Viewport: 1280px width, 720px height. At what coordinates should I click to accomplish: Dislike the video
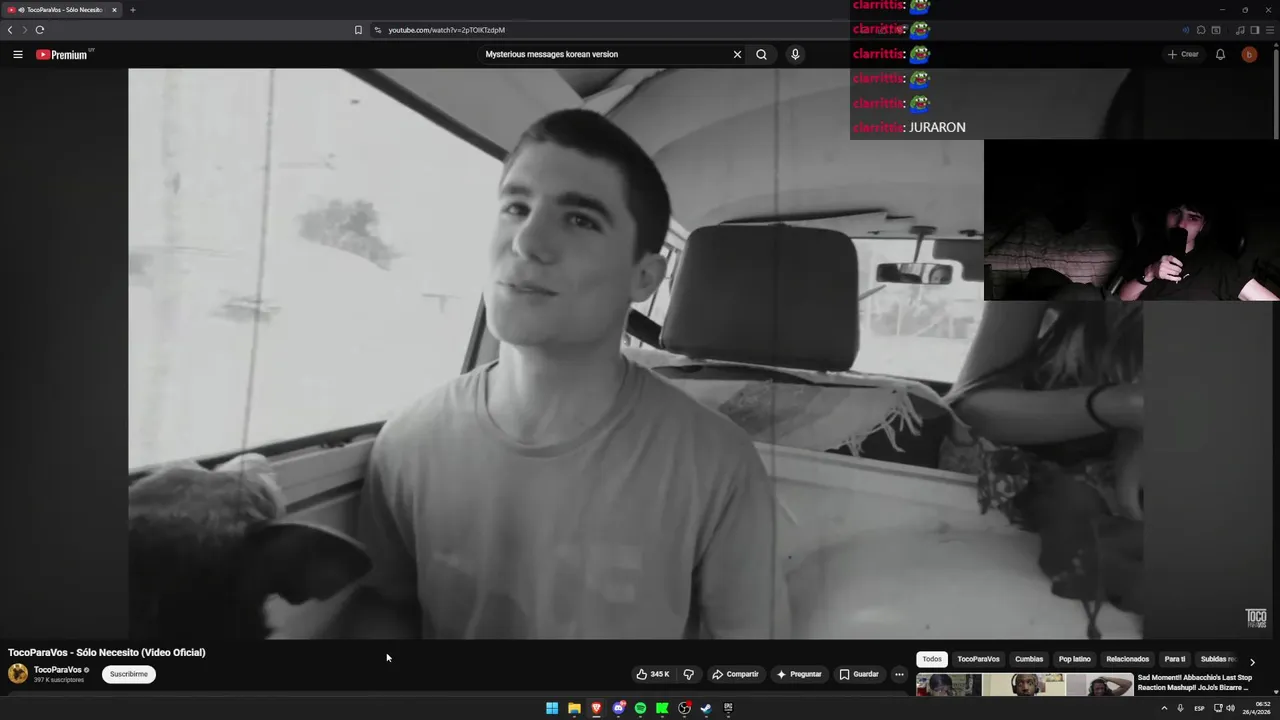688,674
